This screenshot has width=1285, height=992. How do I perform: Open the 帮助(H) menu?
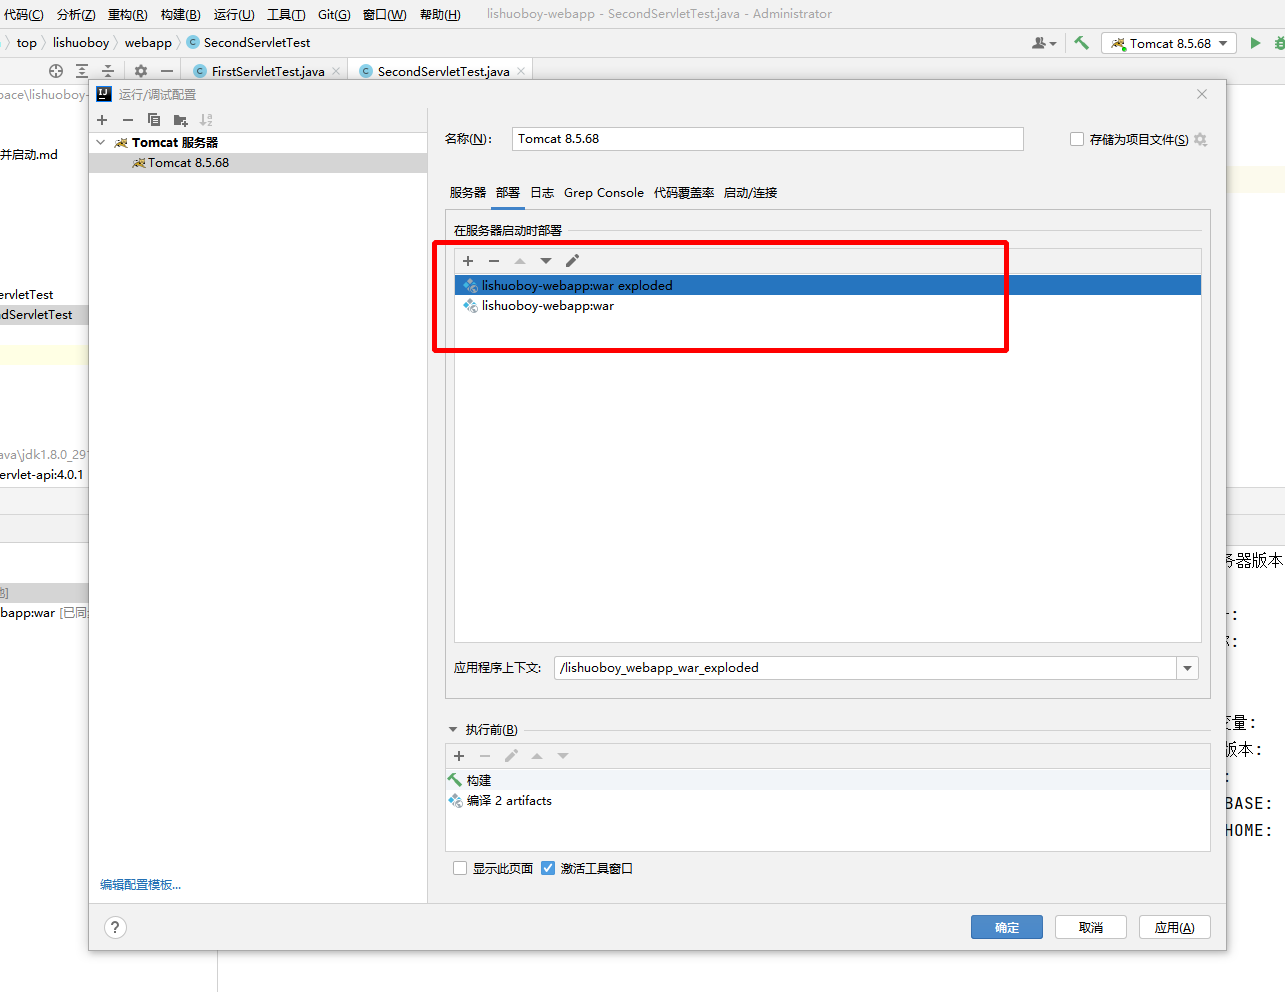(x=440, y=14)
